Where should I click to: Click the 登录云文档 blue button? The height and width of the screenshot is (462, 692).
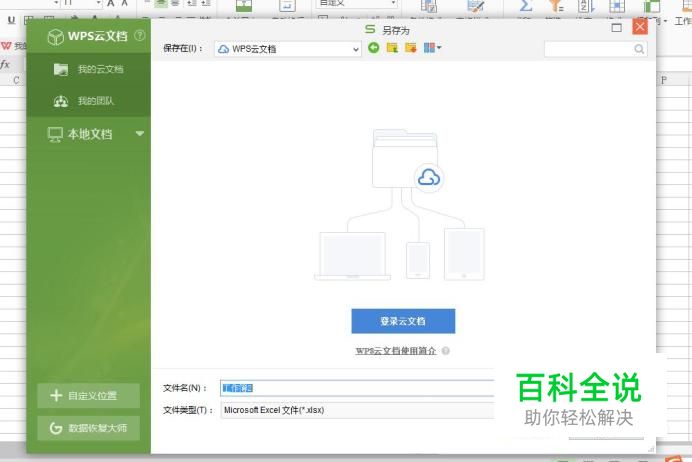point(403,321)
